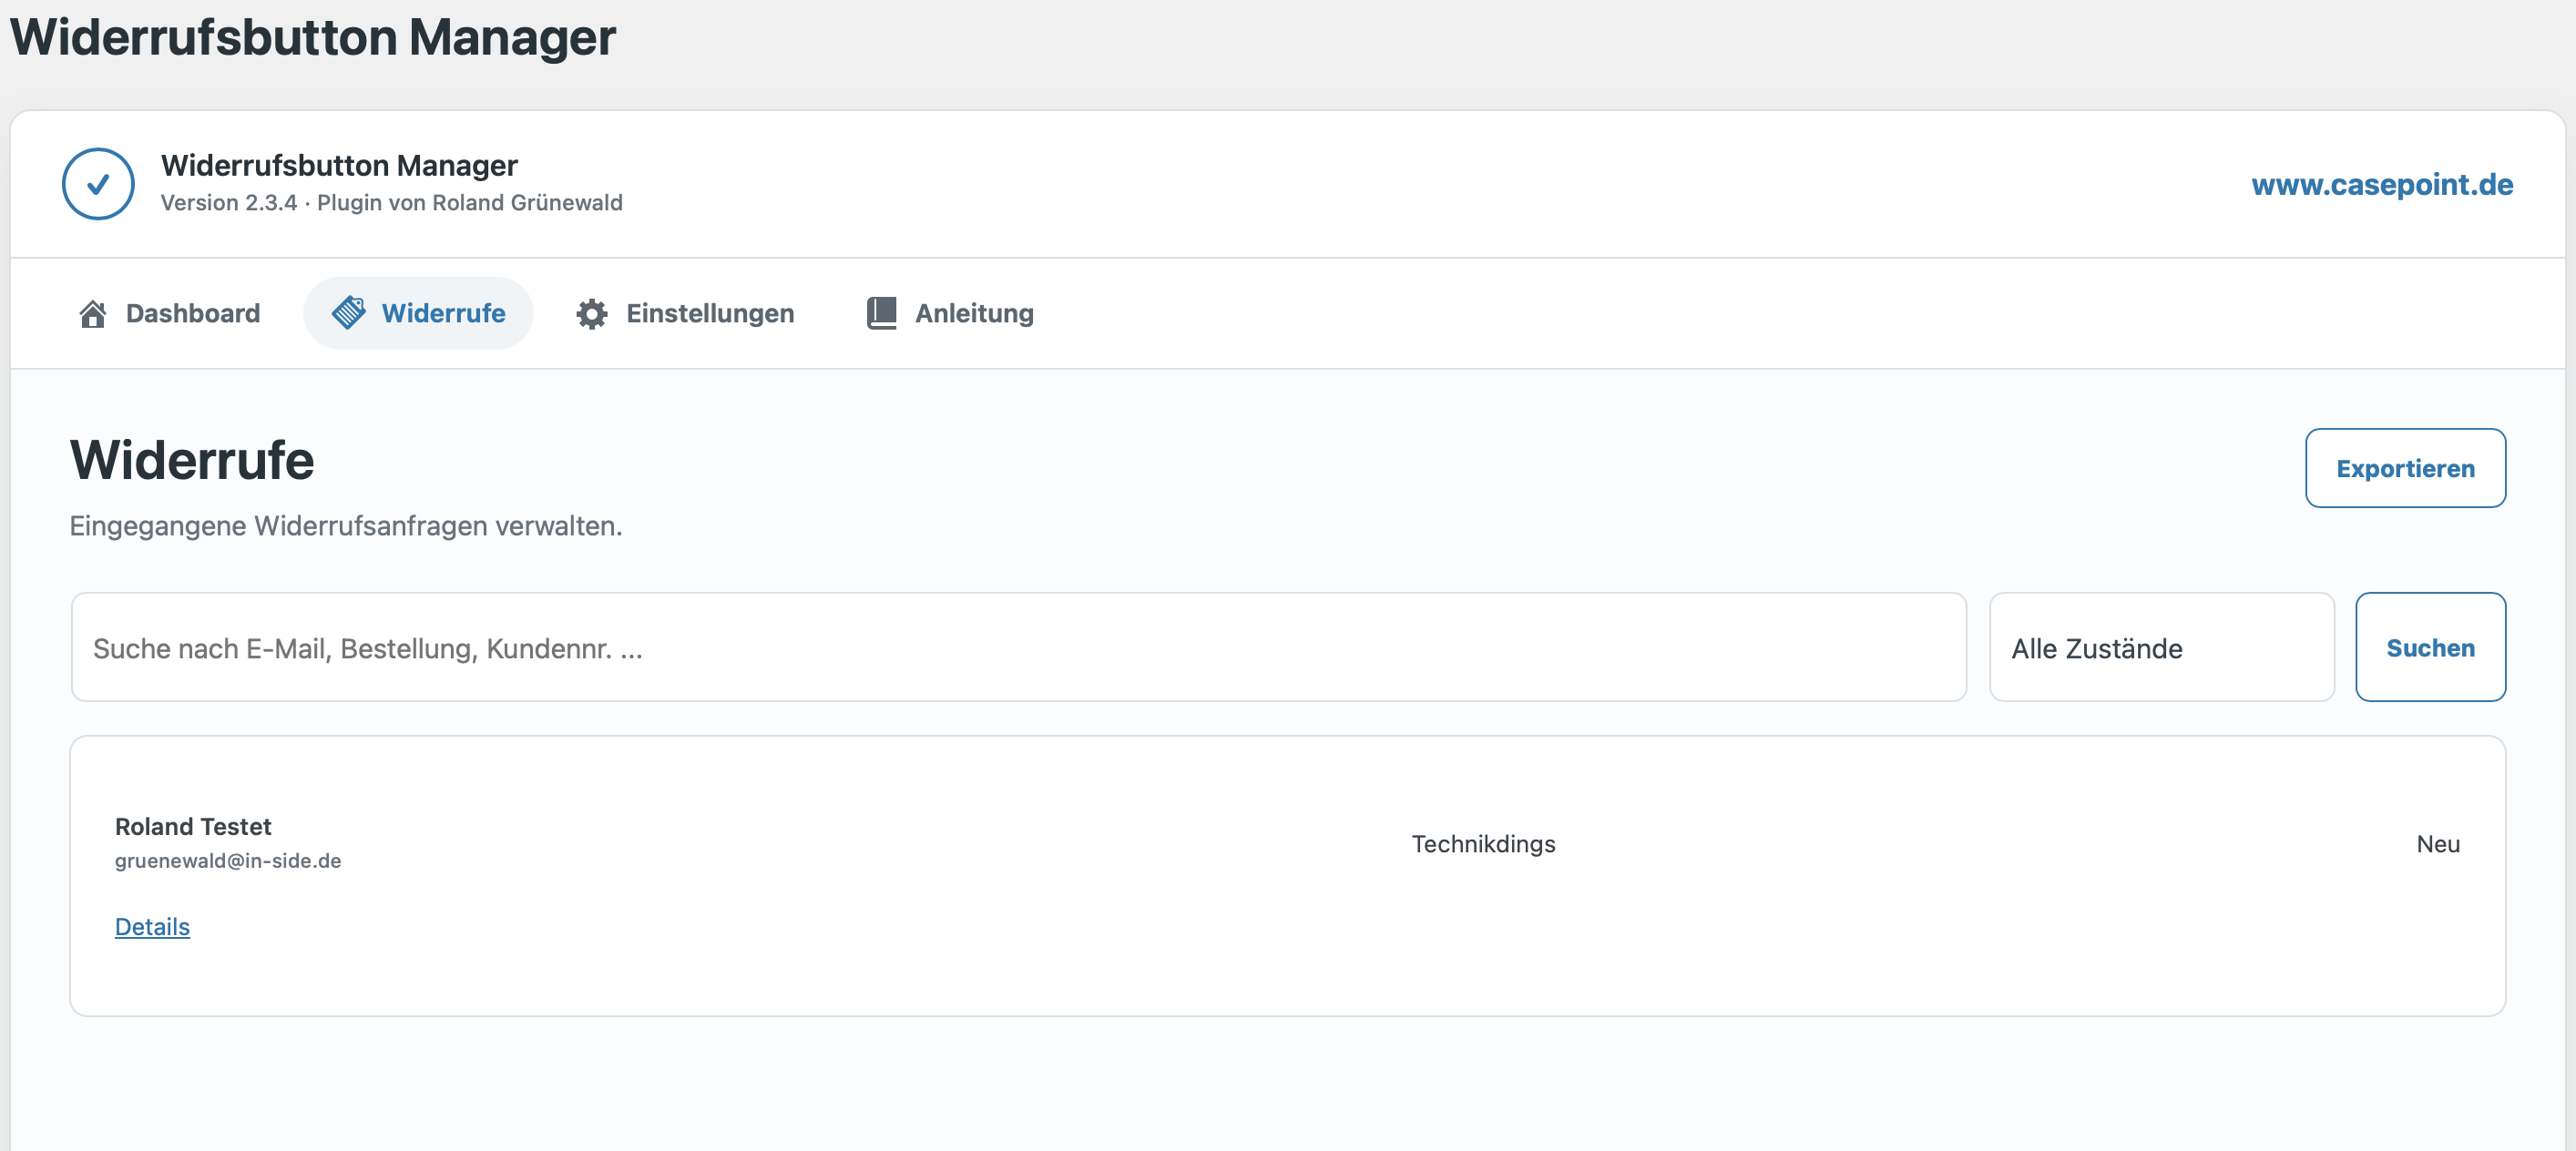Click the Anleitung book icon
2576x1151 pixels.
881,313
